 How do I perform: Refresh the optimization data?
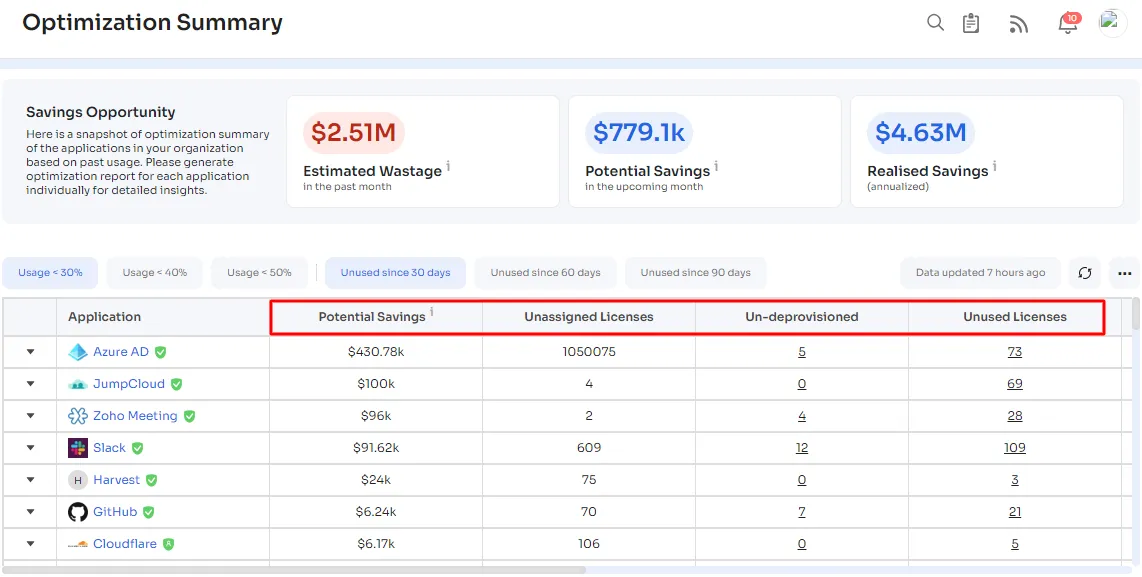[1084, 273]
